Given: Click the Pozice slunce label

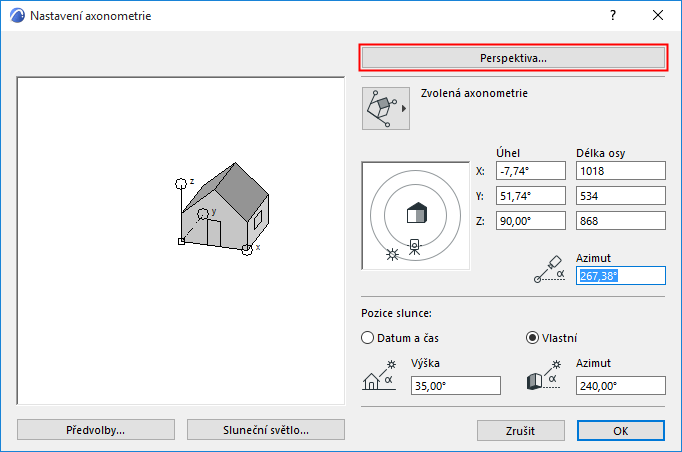Looking at the screenshot, I should (396, 313).
